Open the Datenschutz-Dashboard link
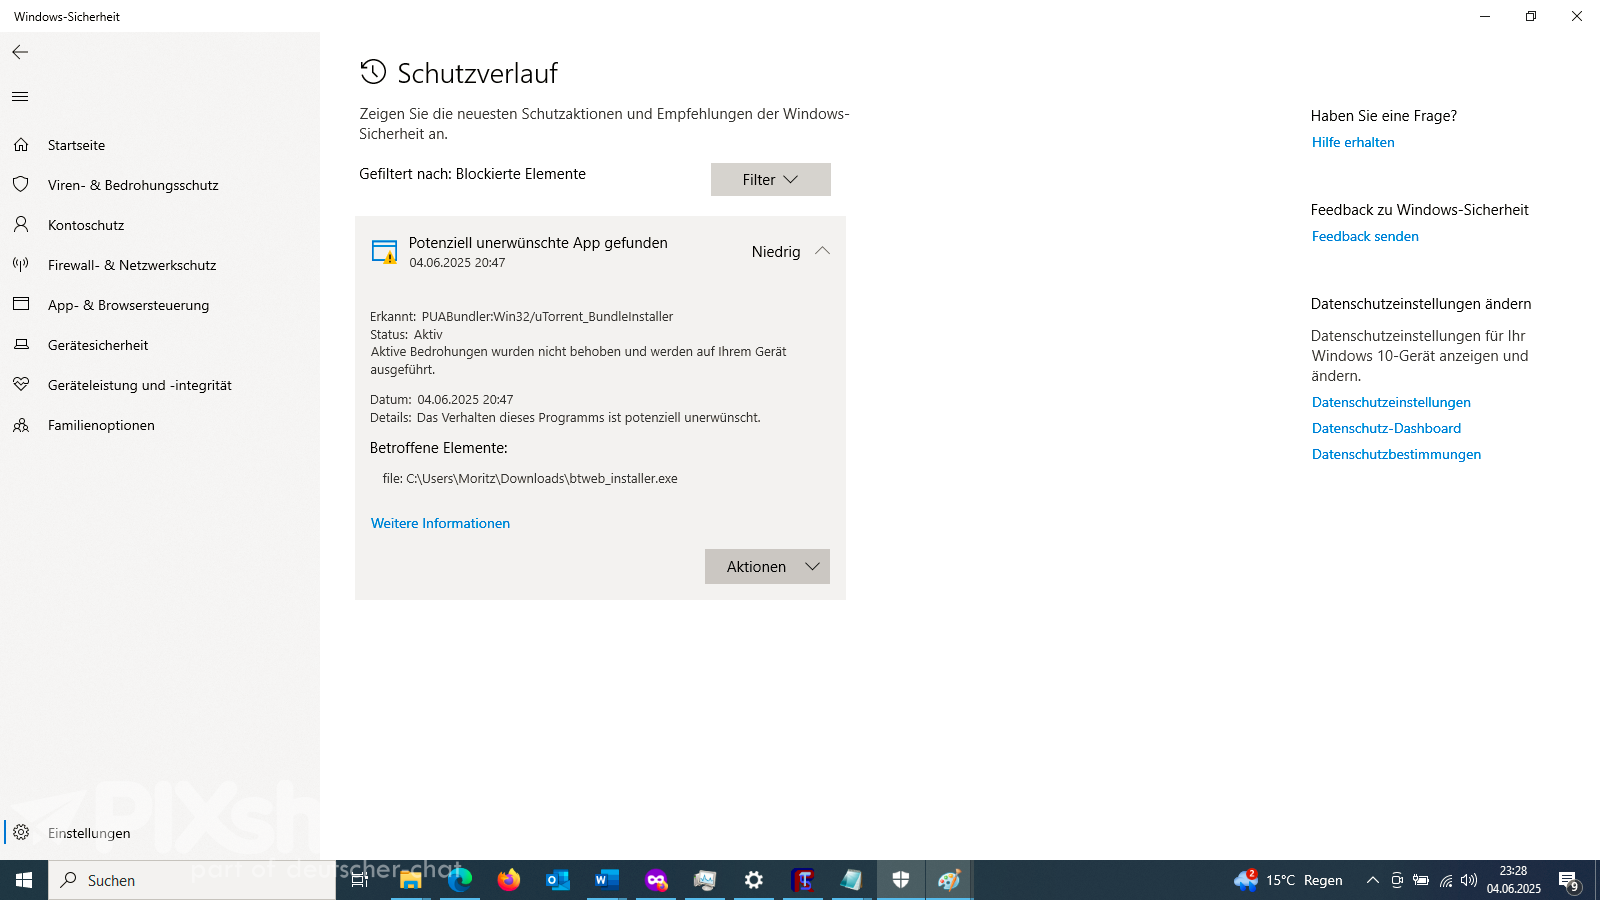The image size is (1600, 900). (1386, 428)
